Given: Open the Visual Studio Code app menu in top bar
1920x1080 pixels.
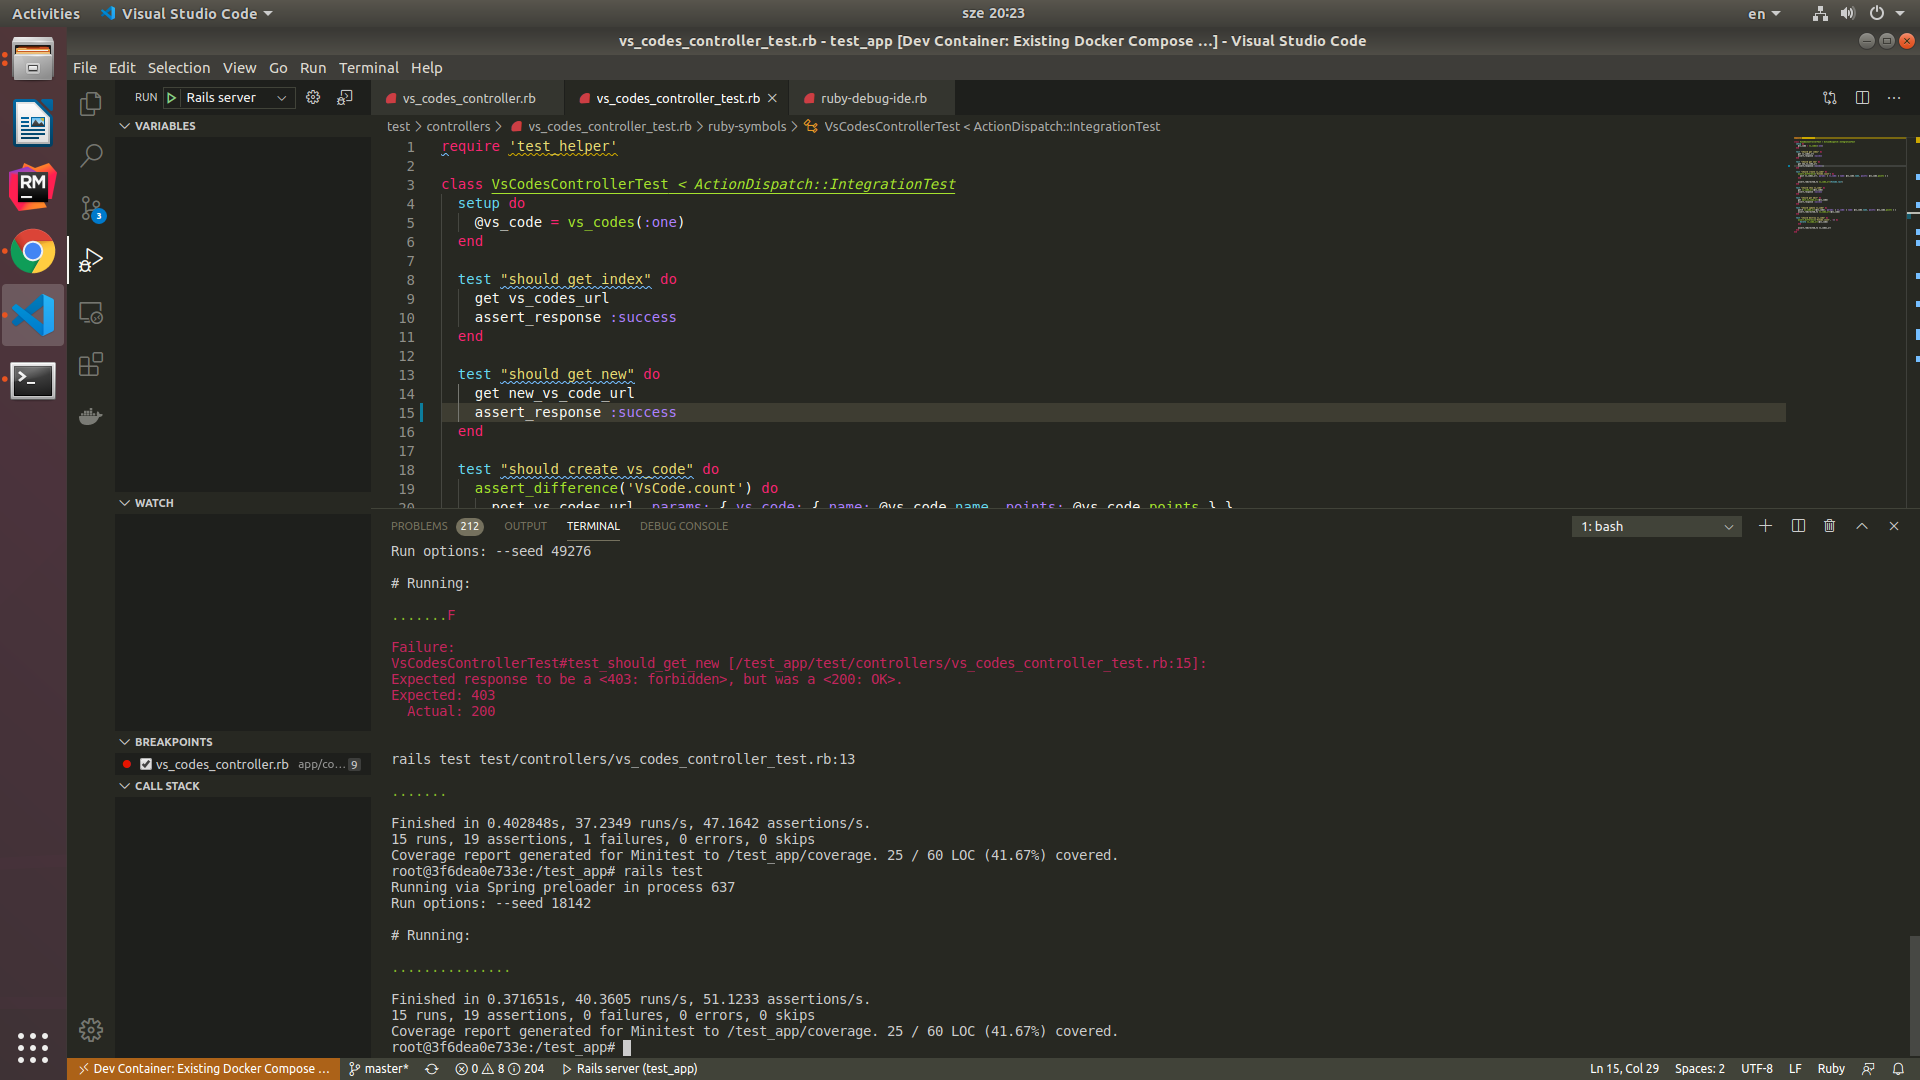Looking at the screenshot, I should click(x=187, y=13).
